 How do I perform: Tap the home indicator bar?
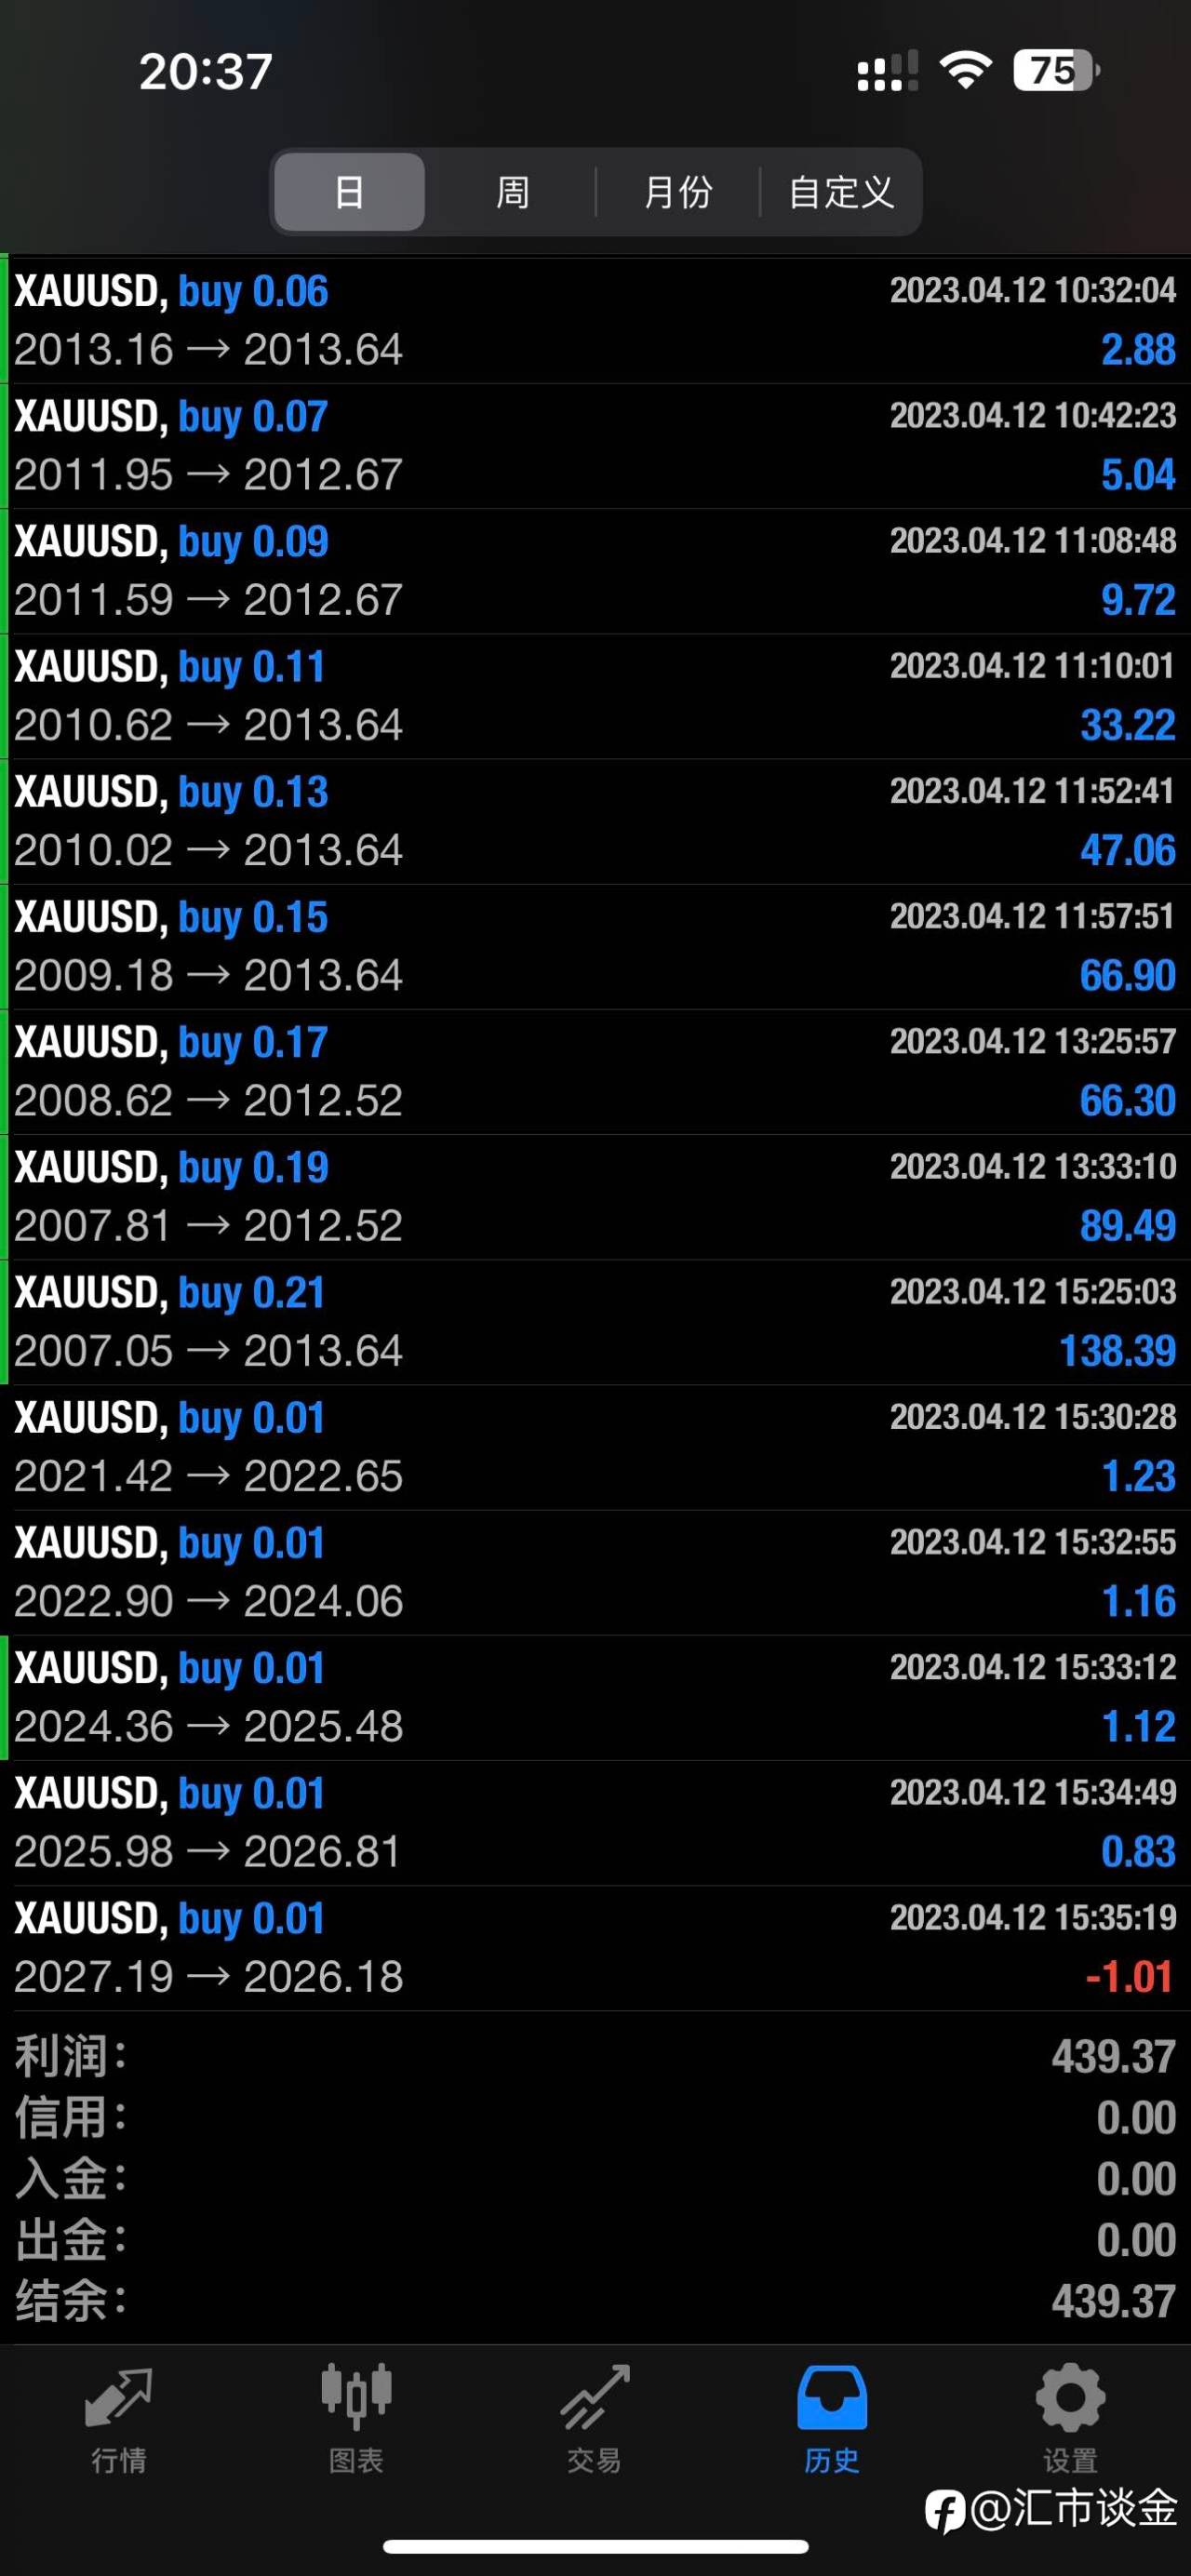tap(595, 2547)
